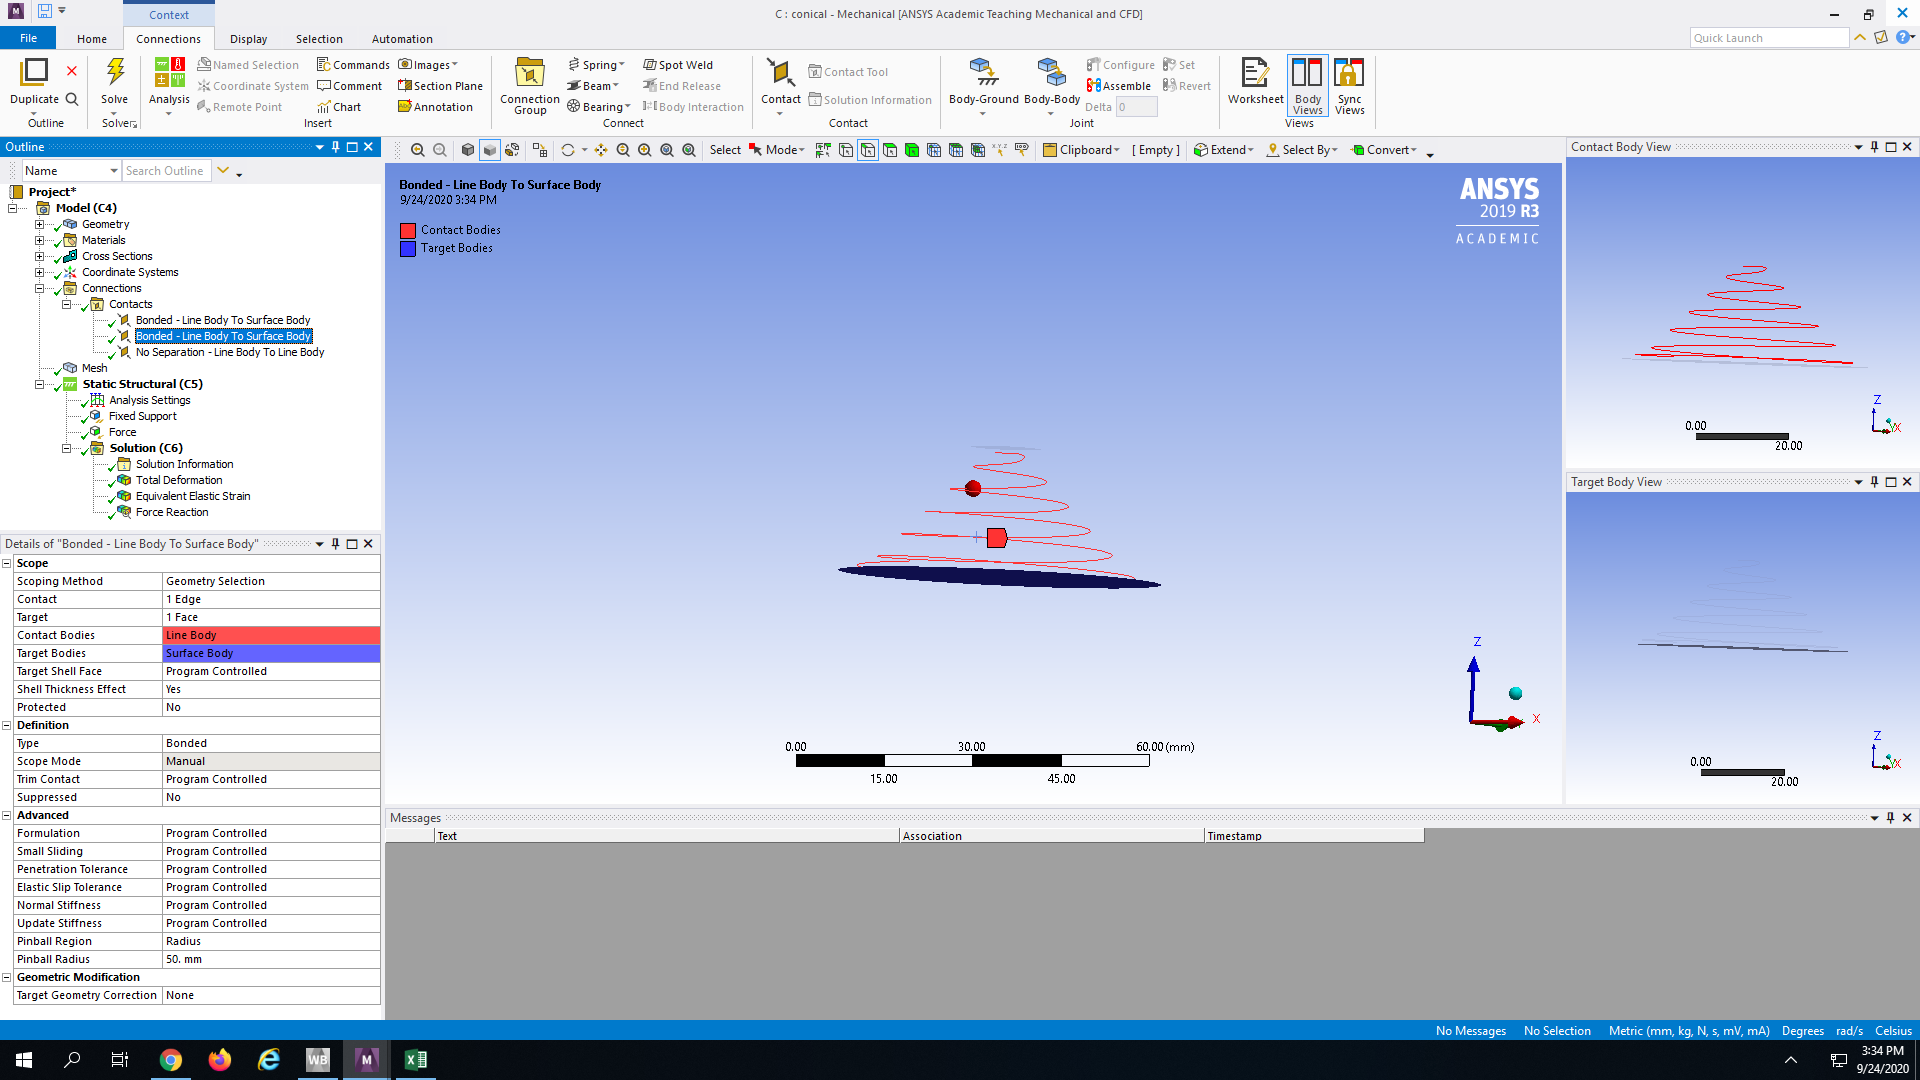Screen dimensions: 1920x1080
Task: Open the Worksheet view icon
Action: tap(1254, 73)
